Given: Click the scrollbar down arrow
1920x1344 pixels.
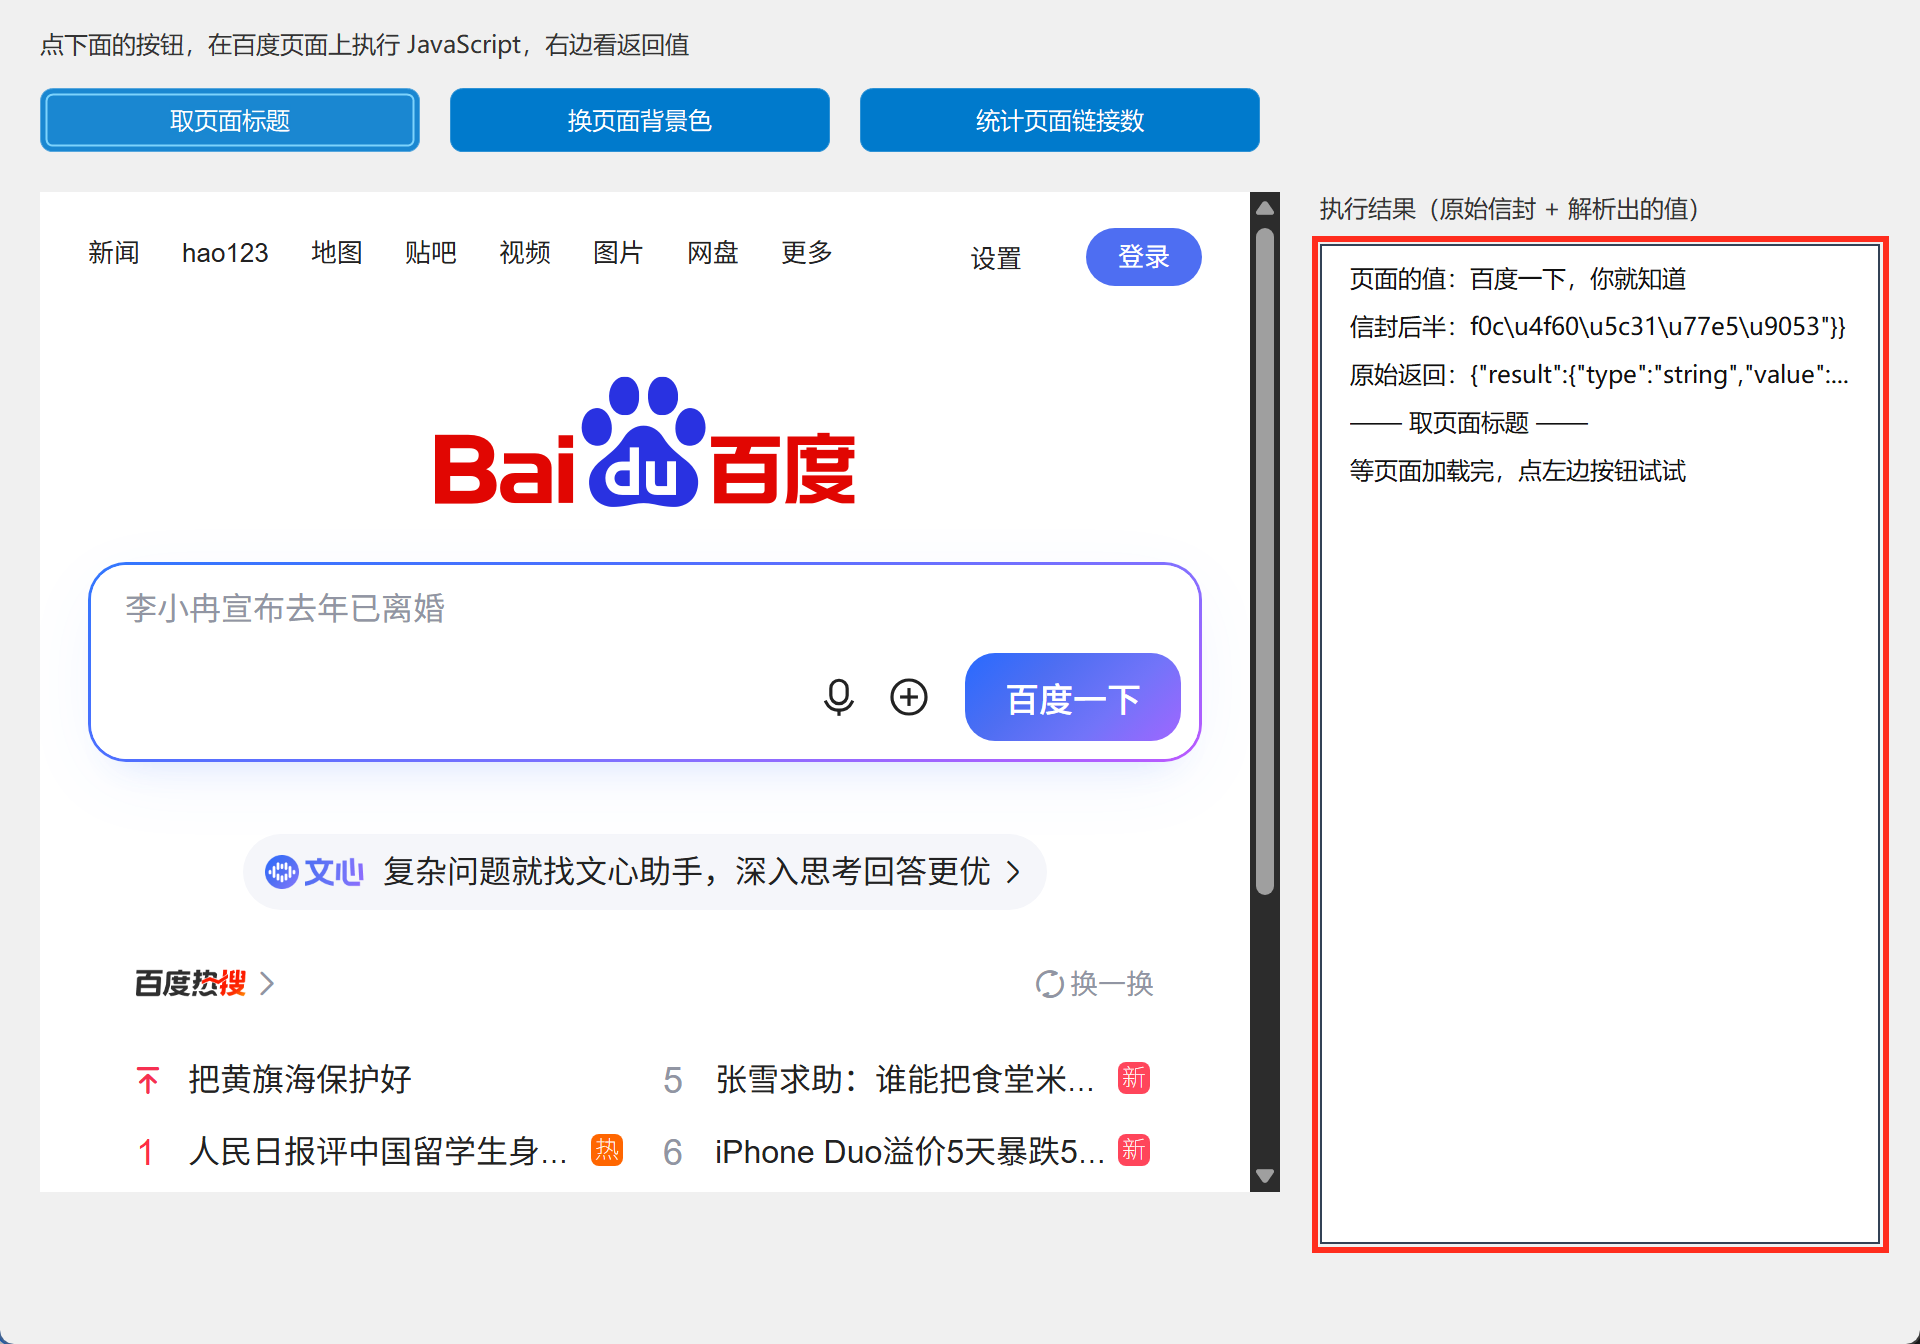Looking at the screenshot, I should pyautogui.click(x=1265, y=1176).
